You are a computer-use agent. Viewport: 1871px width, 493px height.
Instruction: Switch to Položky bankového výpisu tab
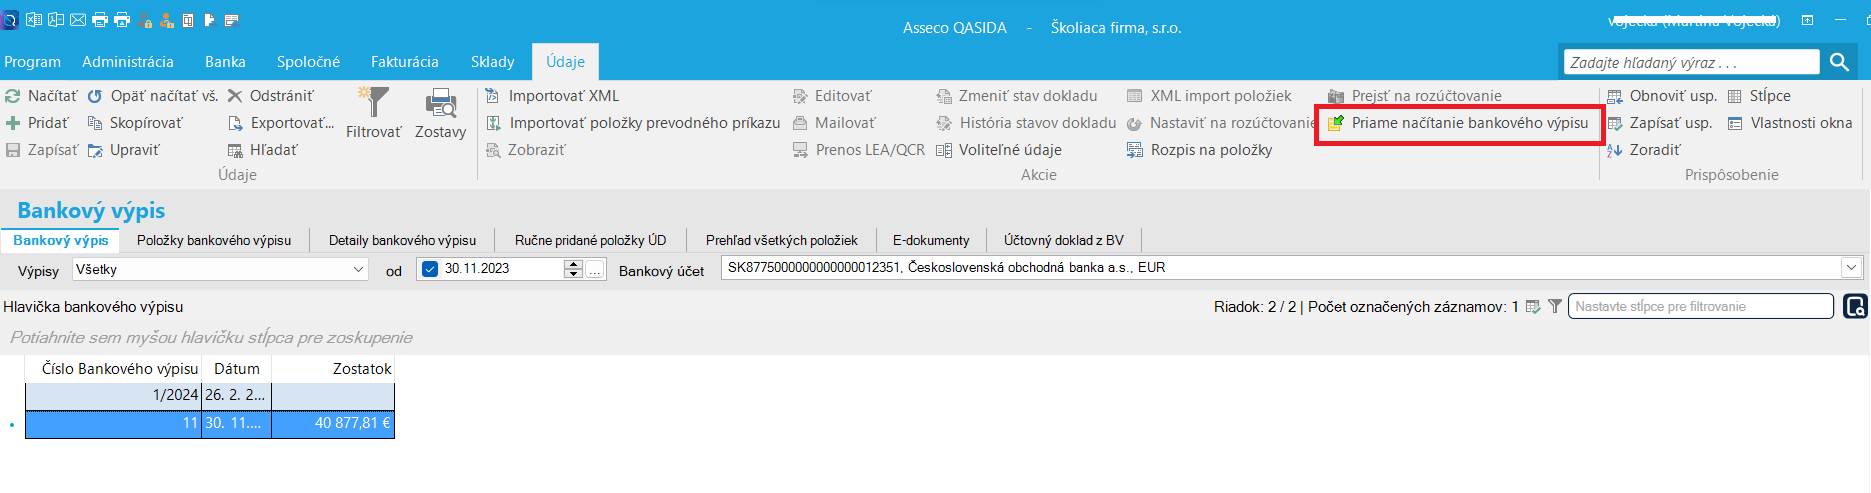click(214, 240)
